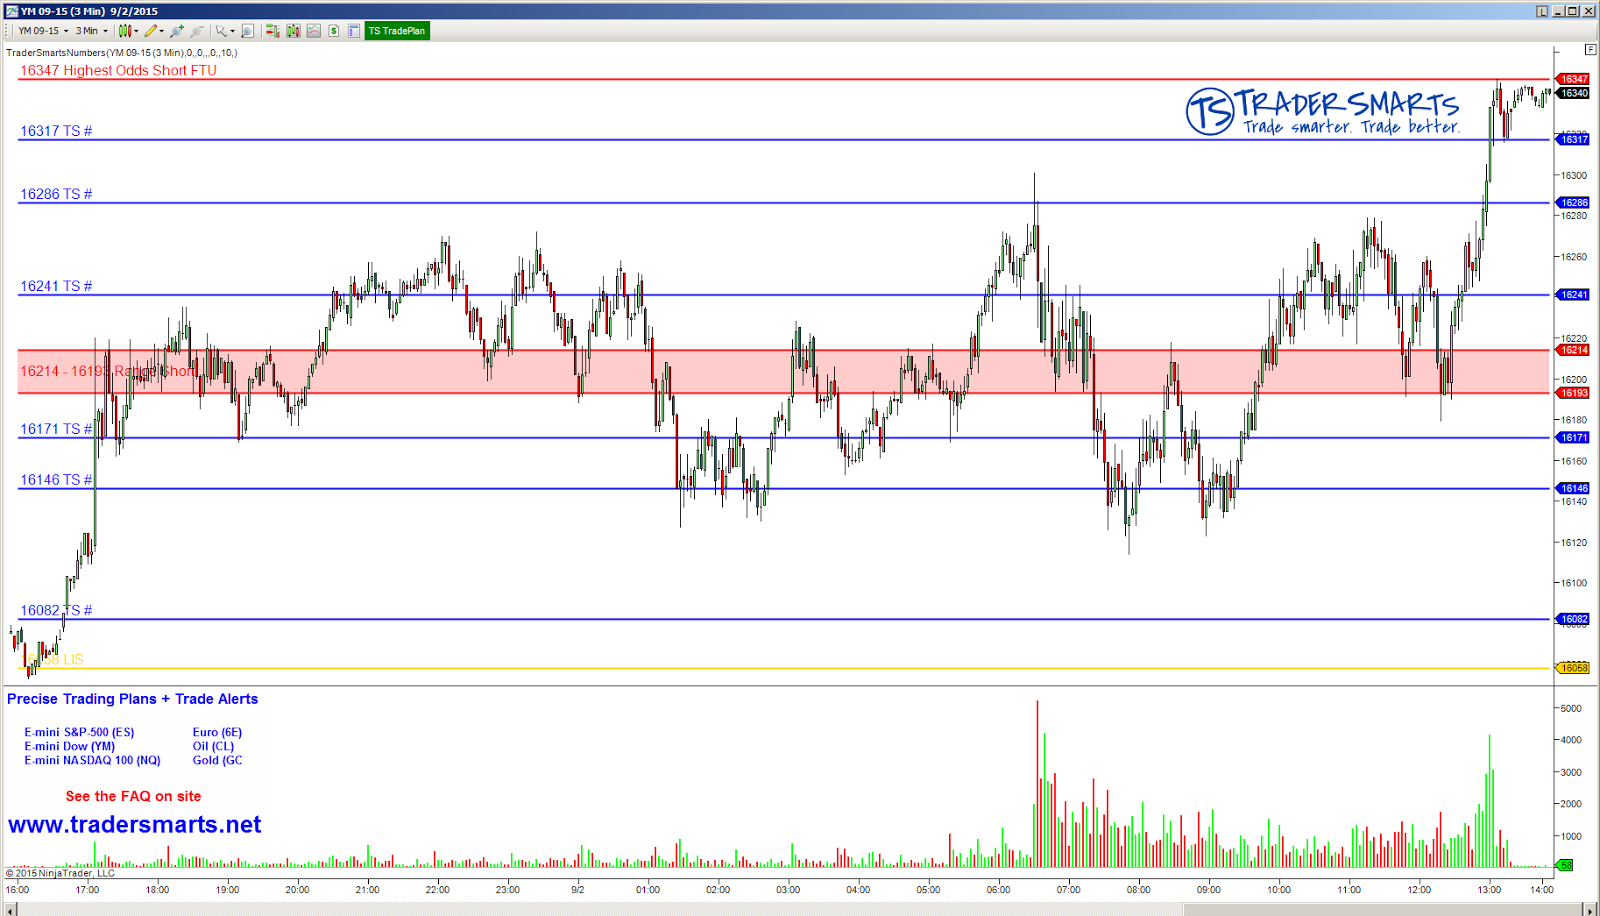Viewport: 1600px width, 916px height.
Task: Click the green TS TradePlan button
Action: click(397, 30)
